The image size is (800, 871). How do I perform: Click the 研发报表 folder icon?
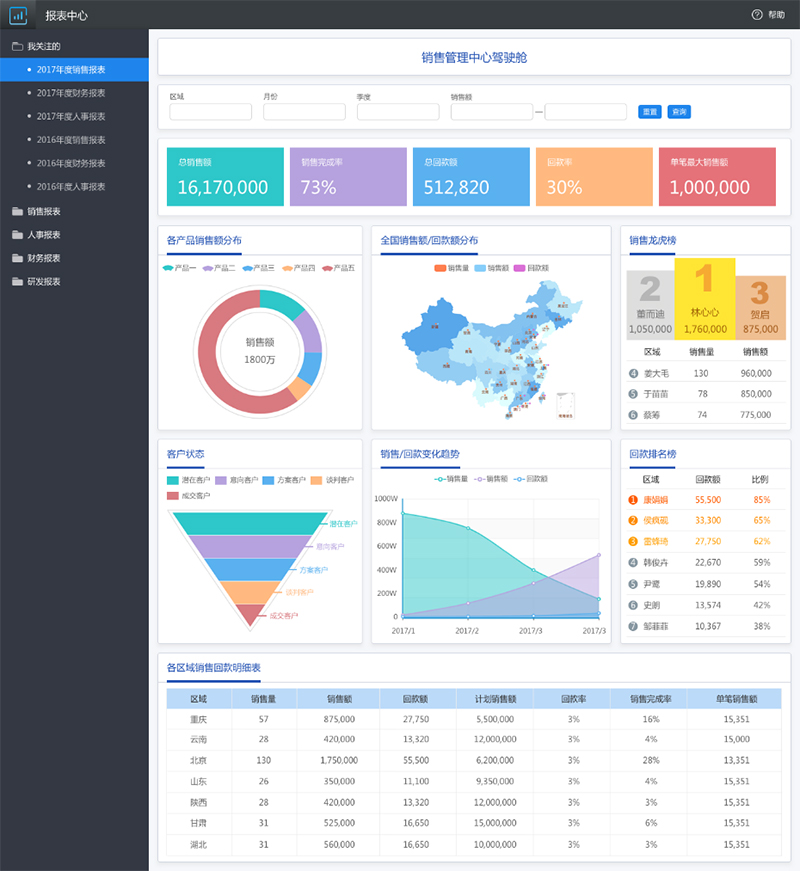pyautogui.click(x=17, y=282)
